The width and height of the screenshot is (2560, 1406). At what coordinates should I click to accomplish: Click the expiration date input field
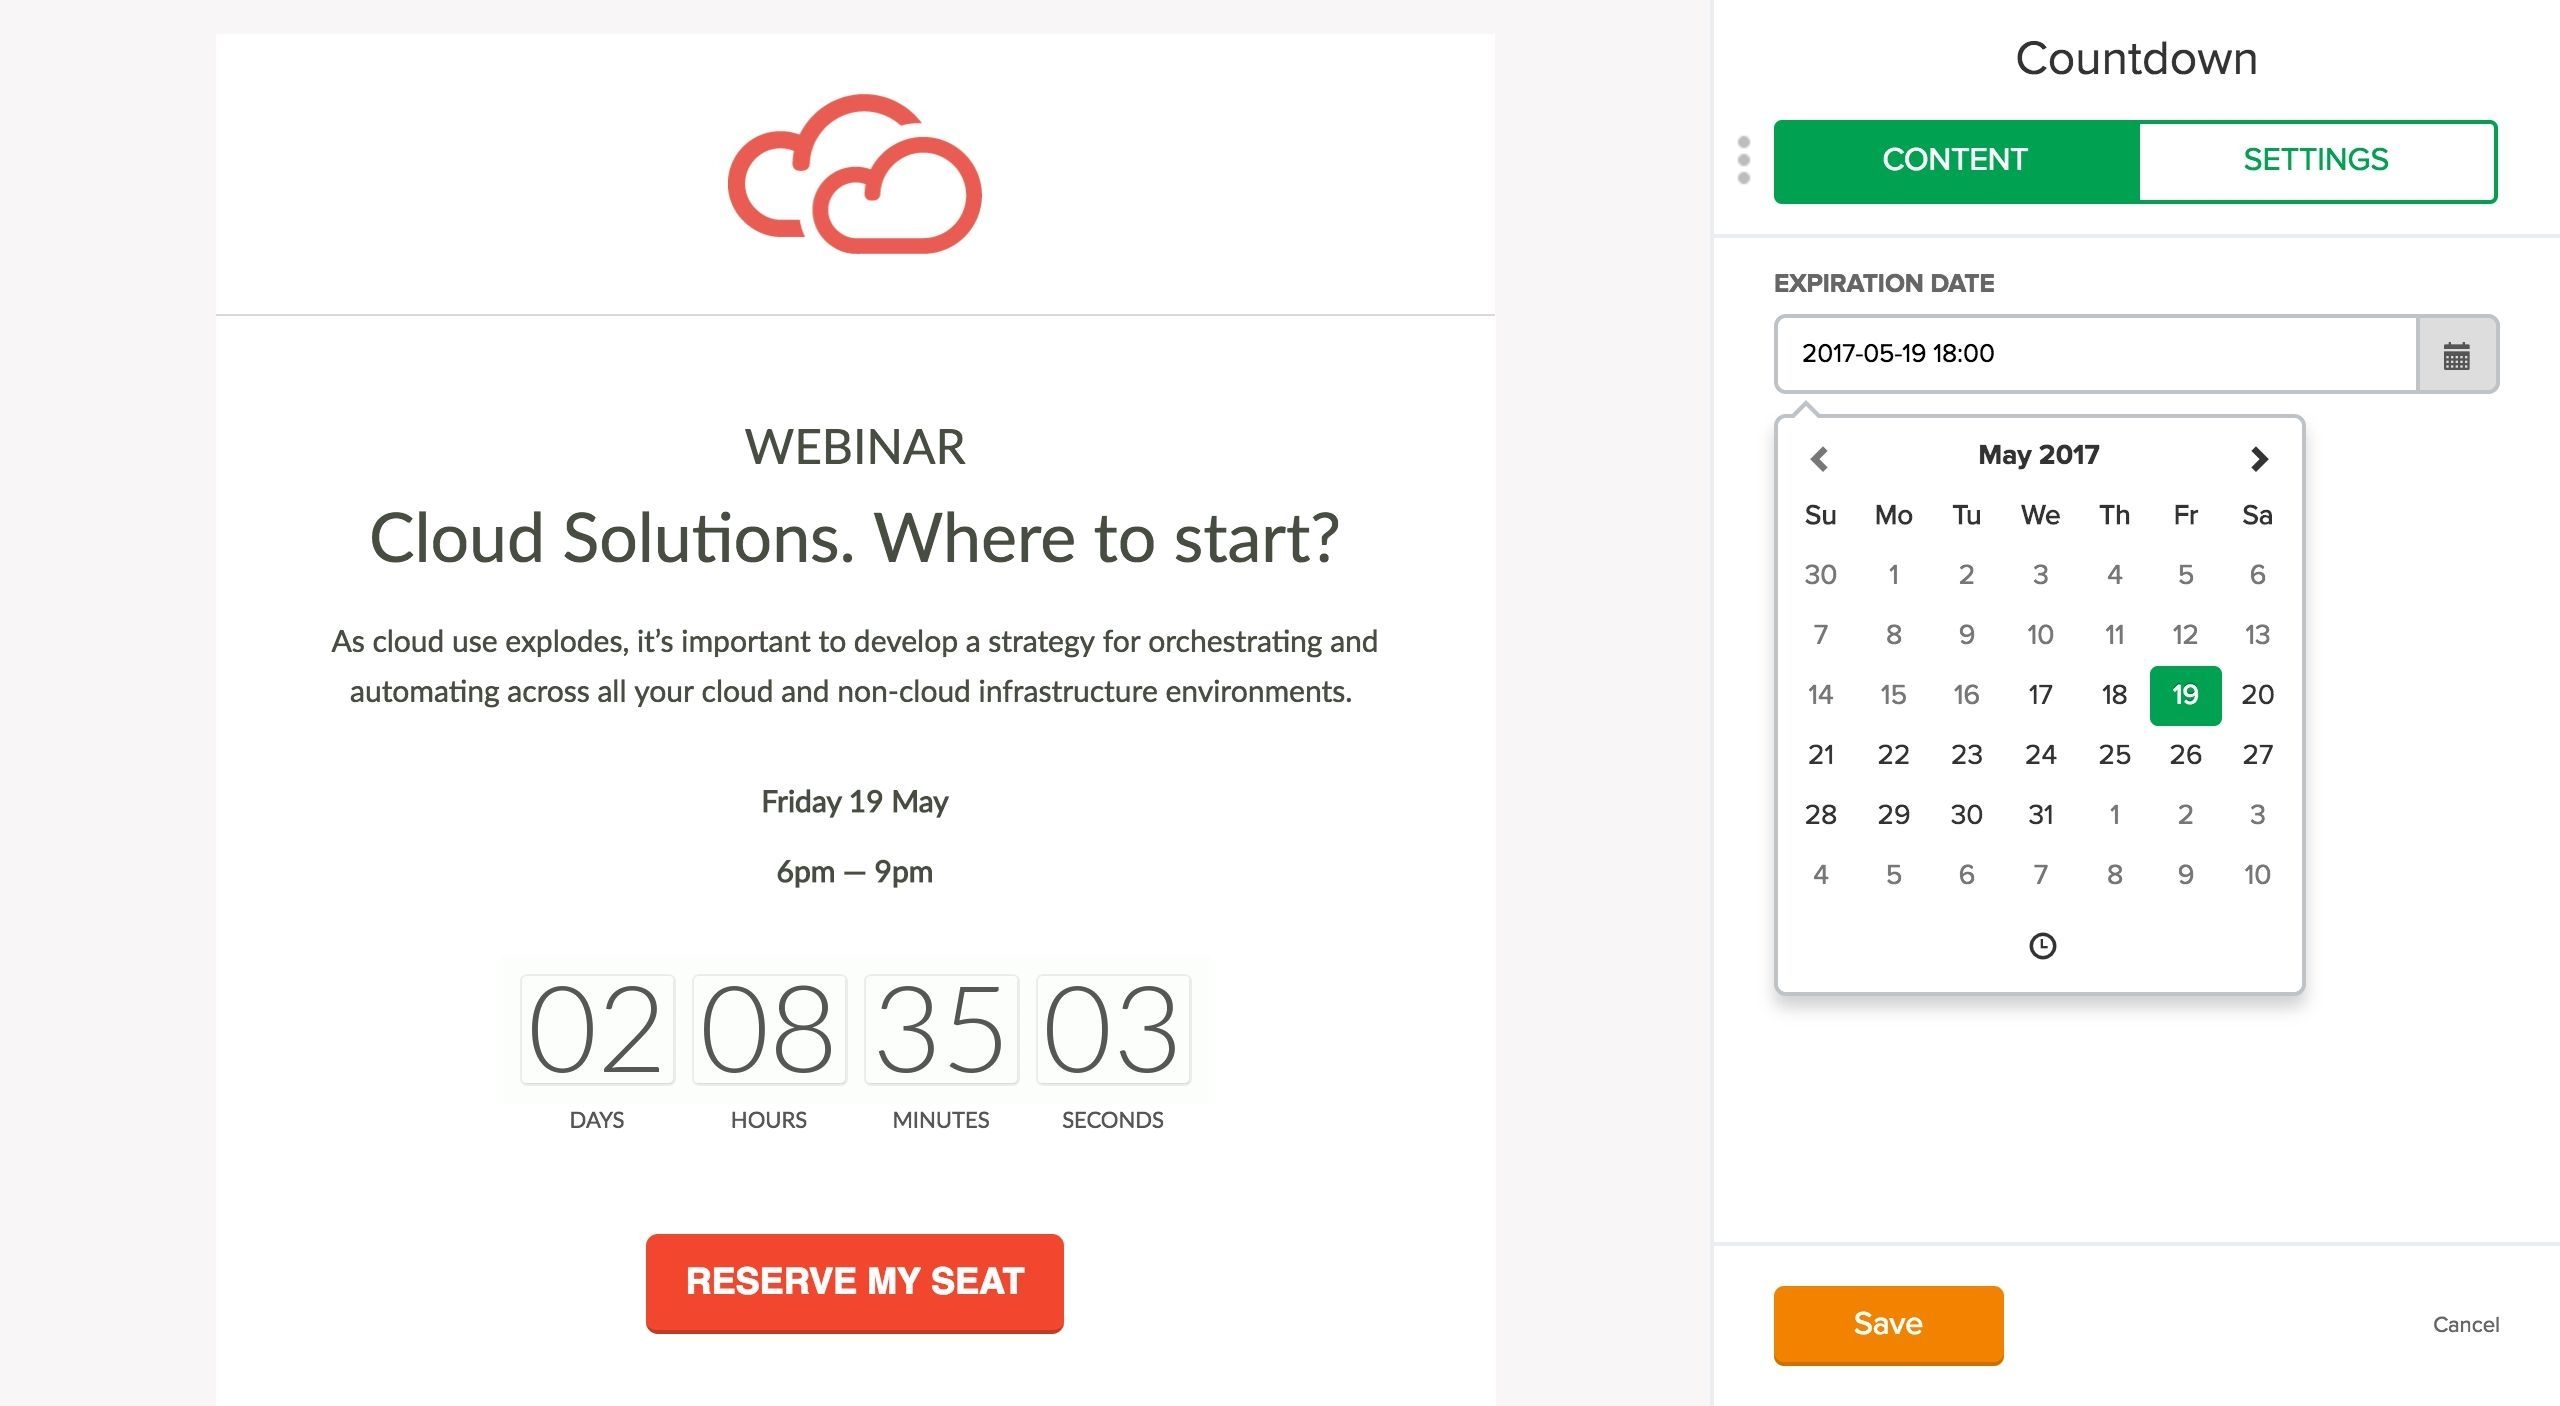[2094, 353]
